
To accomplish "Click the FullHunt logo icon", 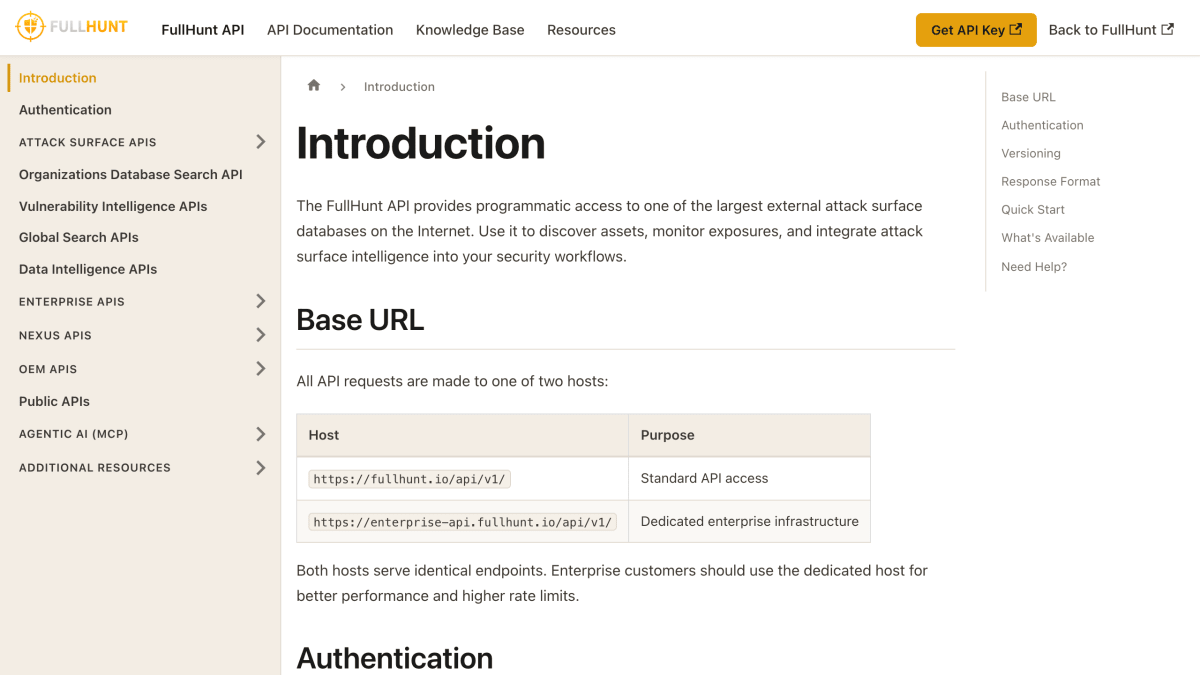I will (x=30, y=27).
